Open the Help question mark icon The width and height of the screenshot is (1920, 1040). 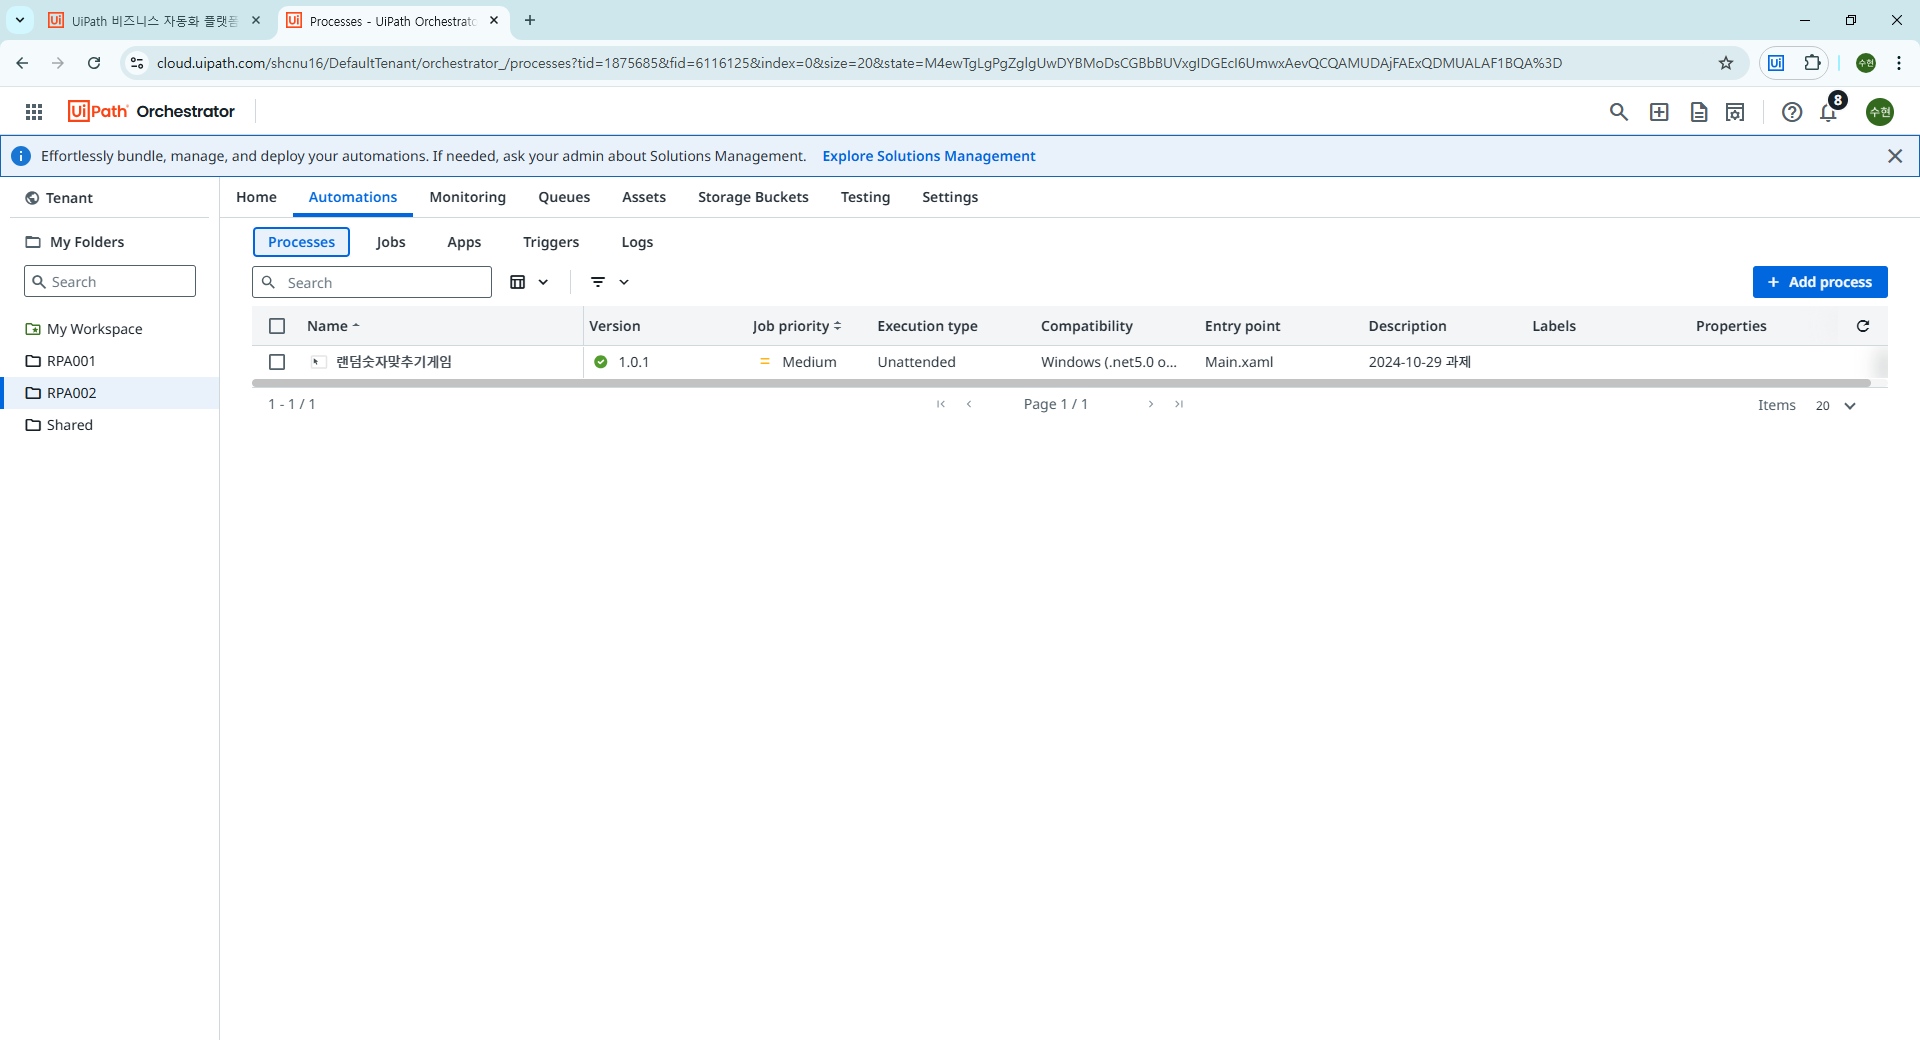coord(1792,112)
